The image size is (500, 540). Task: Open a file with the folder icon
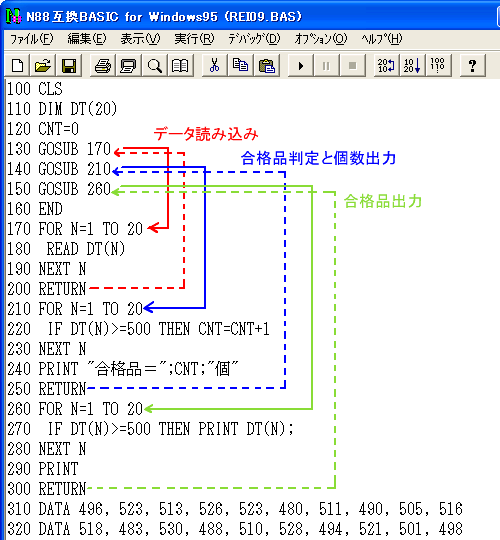pos(43,65)
